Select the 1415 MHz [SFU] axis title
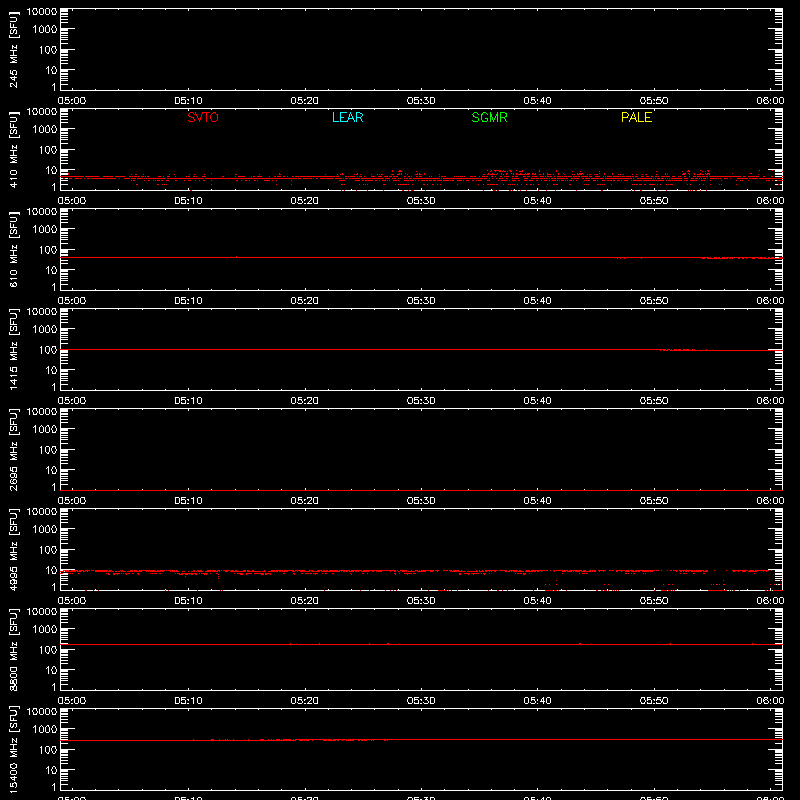The width and height of the screenshot is (800, 800). coord(13,349)
